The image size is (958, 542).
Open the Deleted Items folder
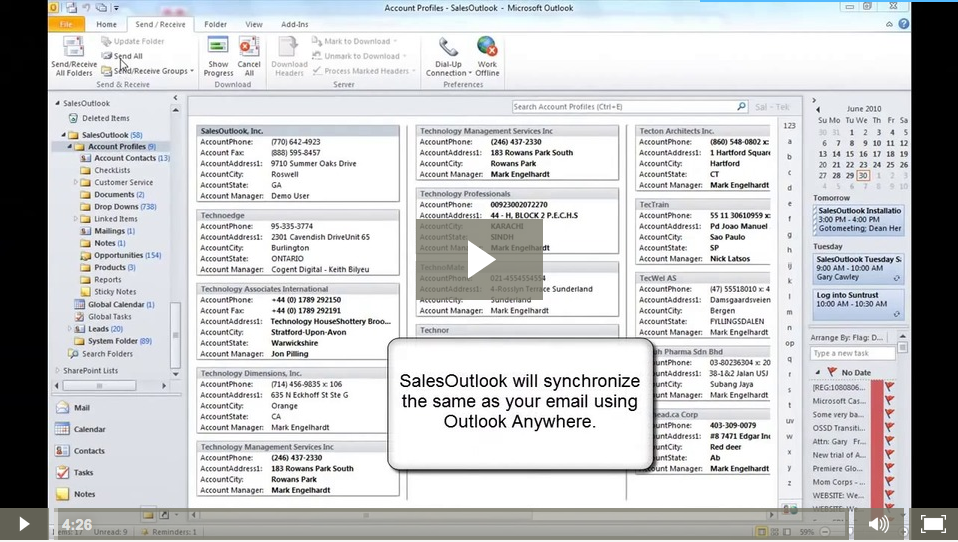105,118
